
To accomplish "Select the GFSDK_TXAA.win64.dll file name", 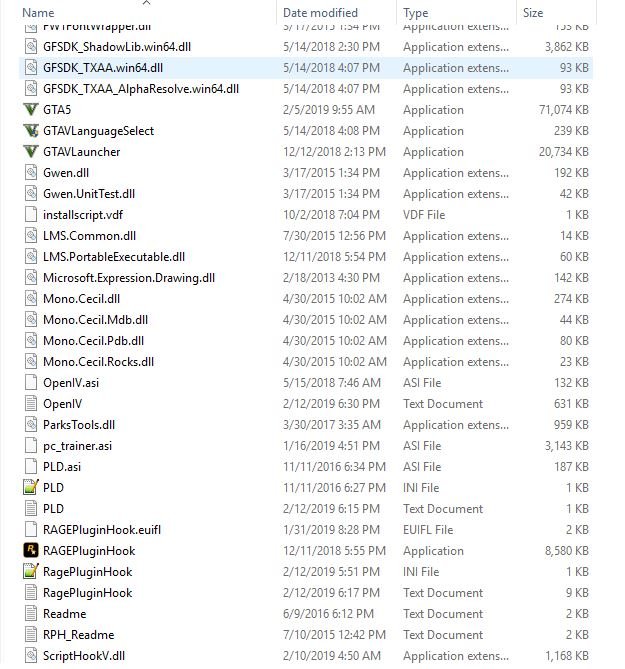I will (x=103, y=68).
